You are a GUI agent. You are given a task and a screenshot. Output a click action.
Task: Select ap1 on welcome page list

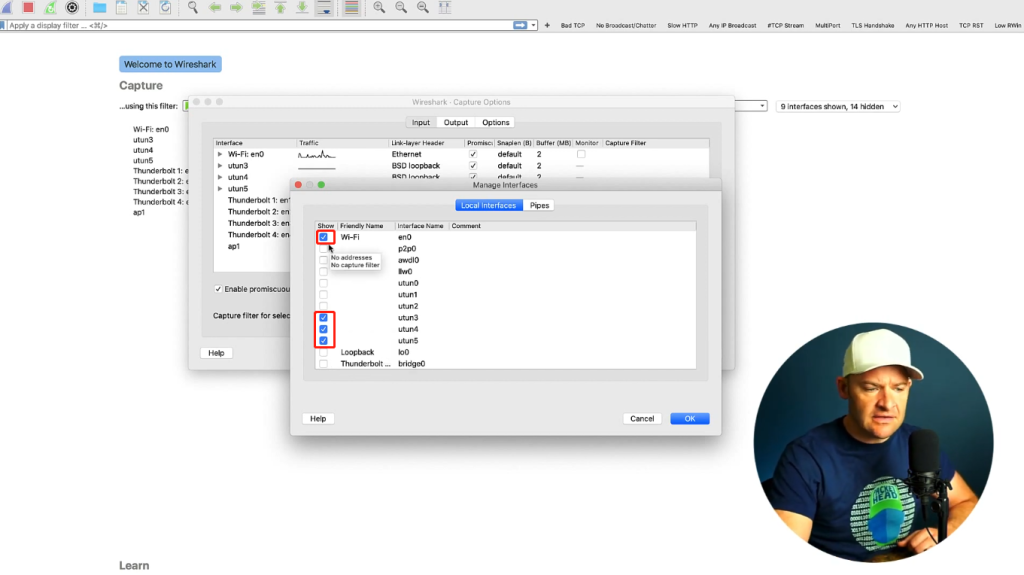click(139, 212)
